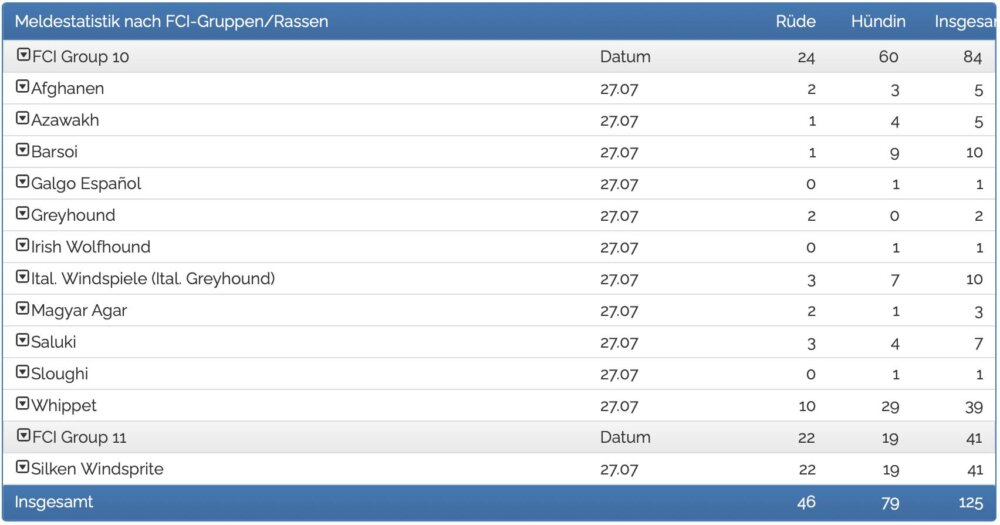Expand the Saluki row icon
The width and height of the screenshot is (1000, 525).
point(22,340)
